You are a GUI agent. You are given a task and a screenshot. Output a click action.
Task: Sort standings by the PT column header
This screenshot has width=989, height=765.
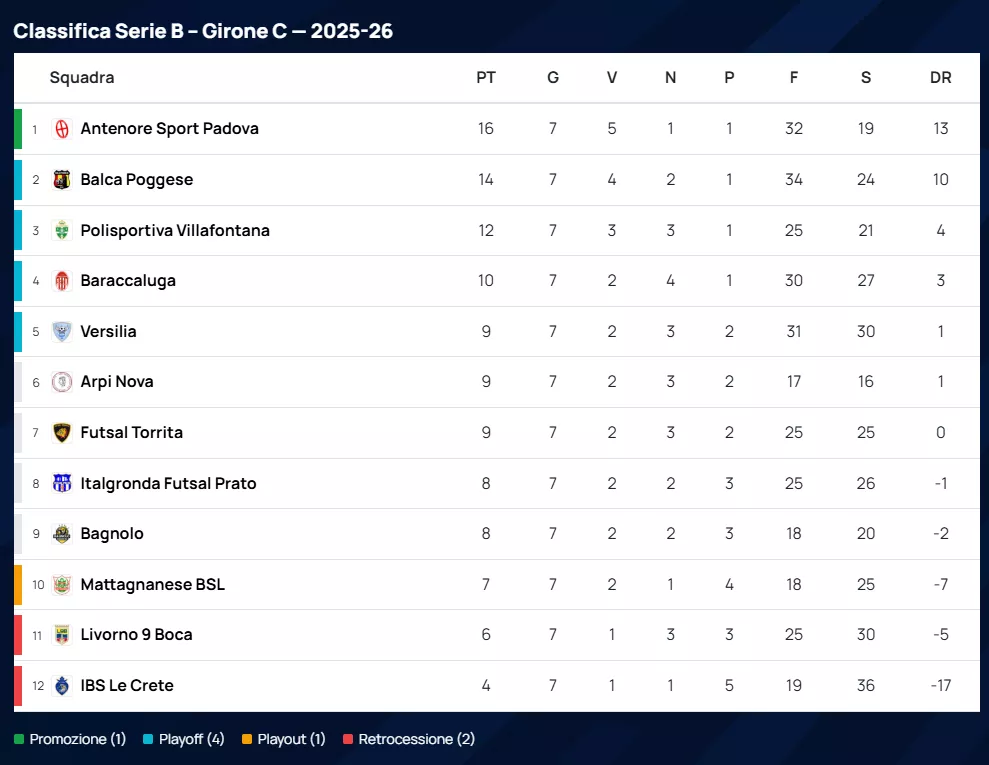pos(486,78)
